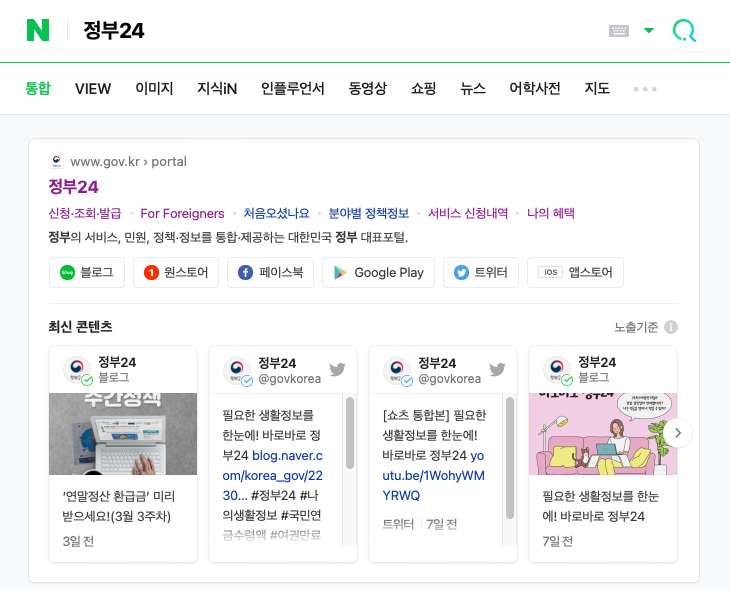This screenshot has height=589, width=730.
Task: Open the 페이스북 Facebook link
Action: click(271, 272)
